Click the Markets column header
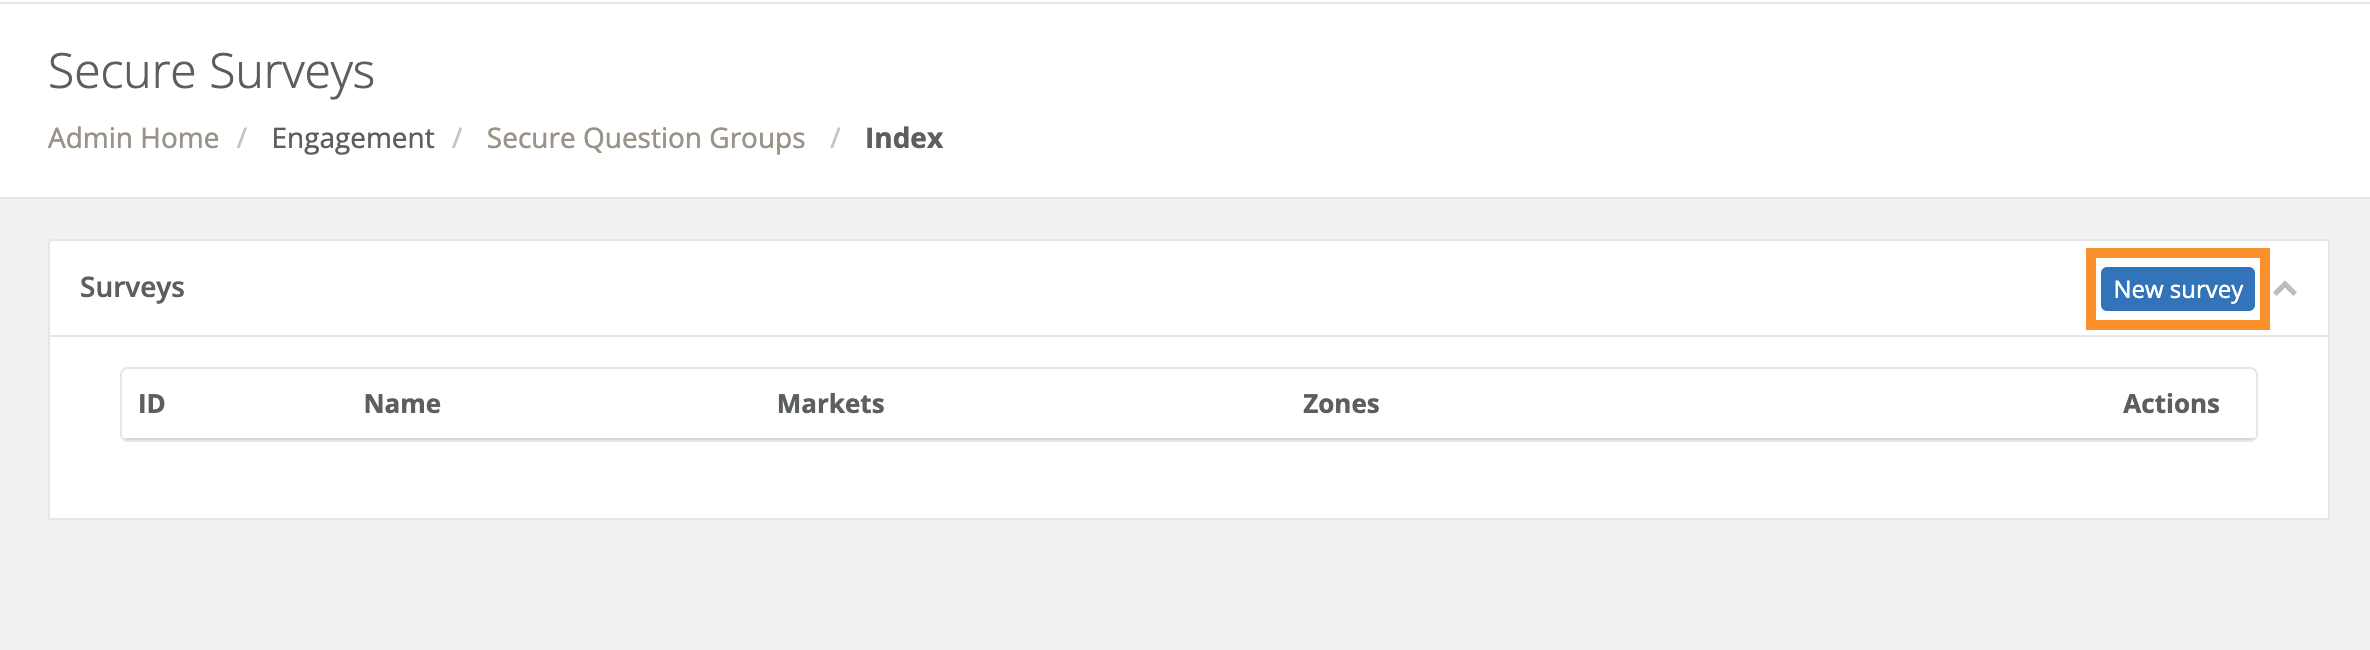This screenshot has width=2370, height=650. (x=830, y=403)
